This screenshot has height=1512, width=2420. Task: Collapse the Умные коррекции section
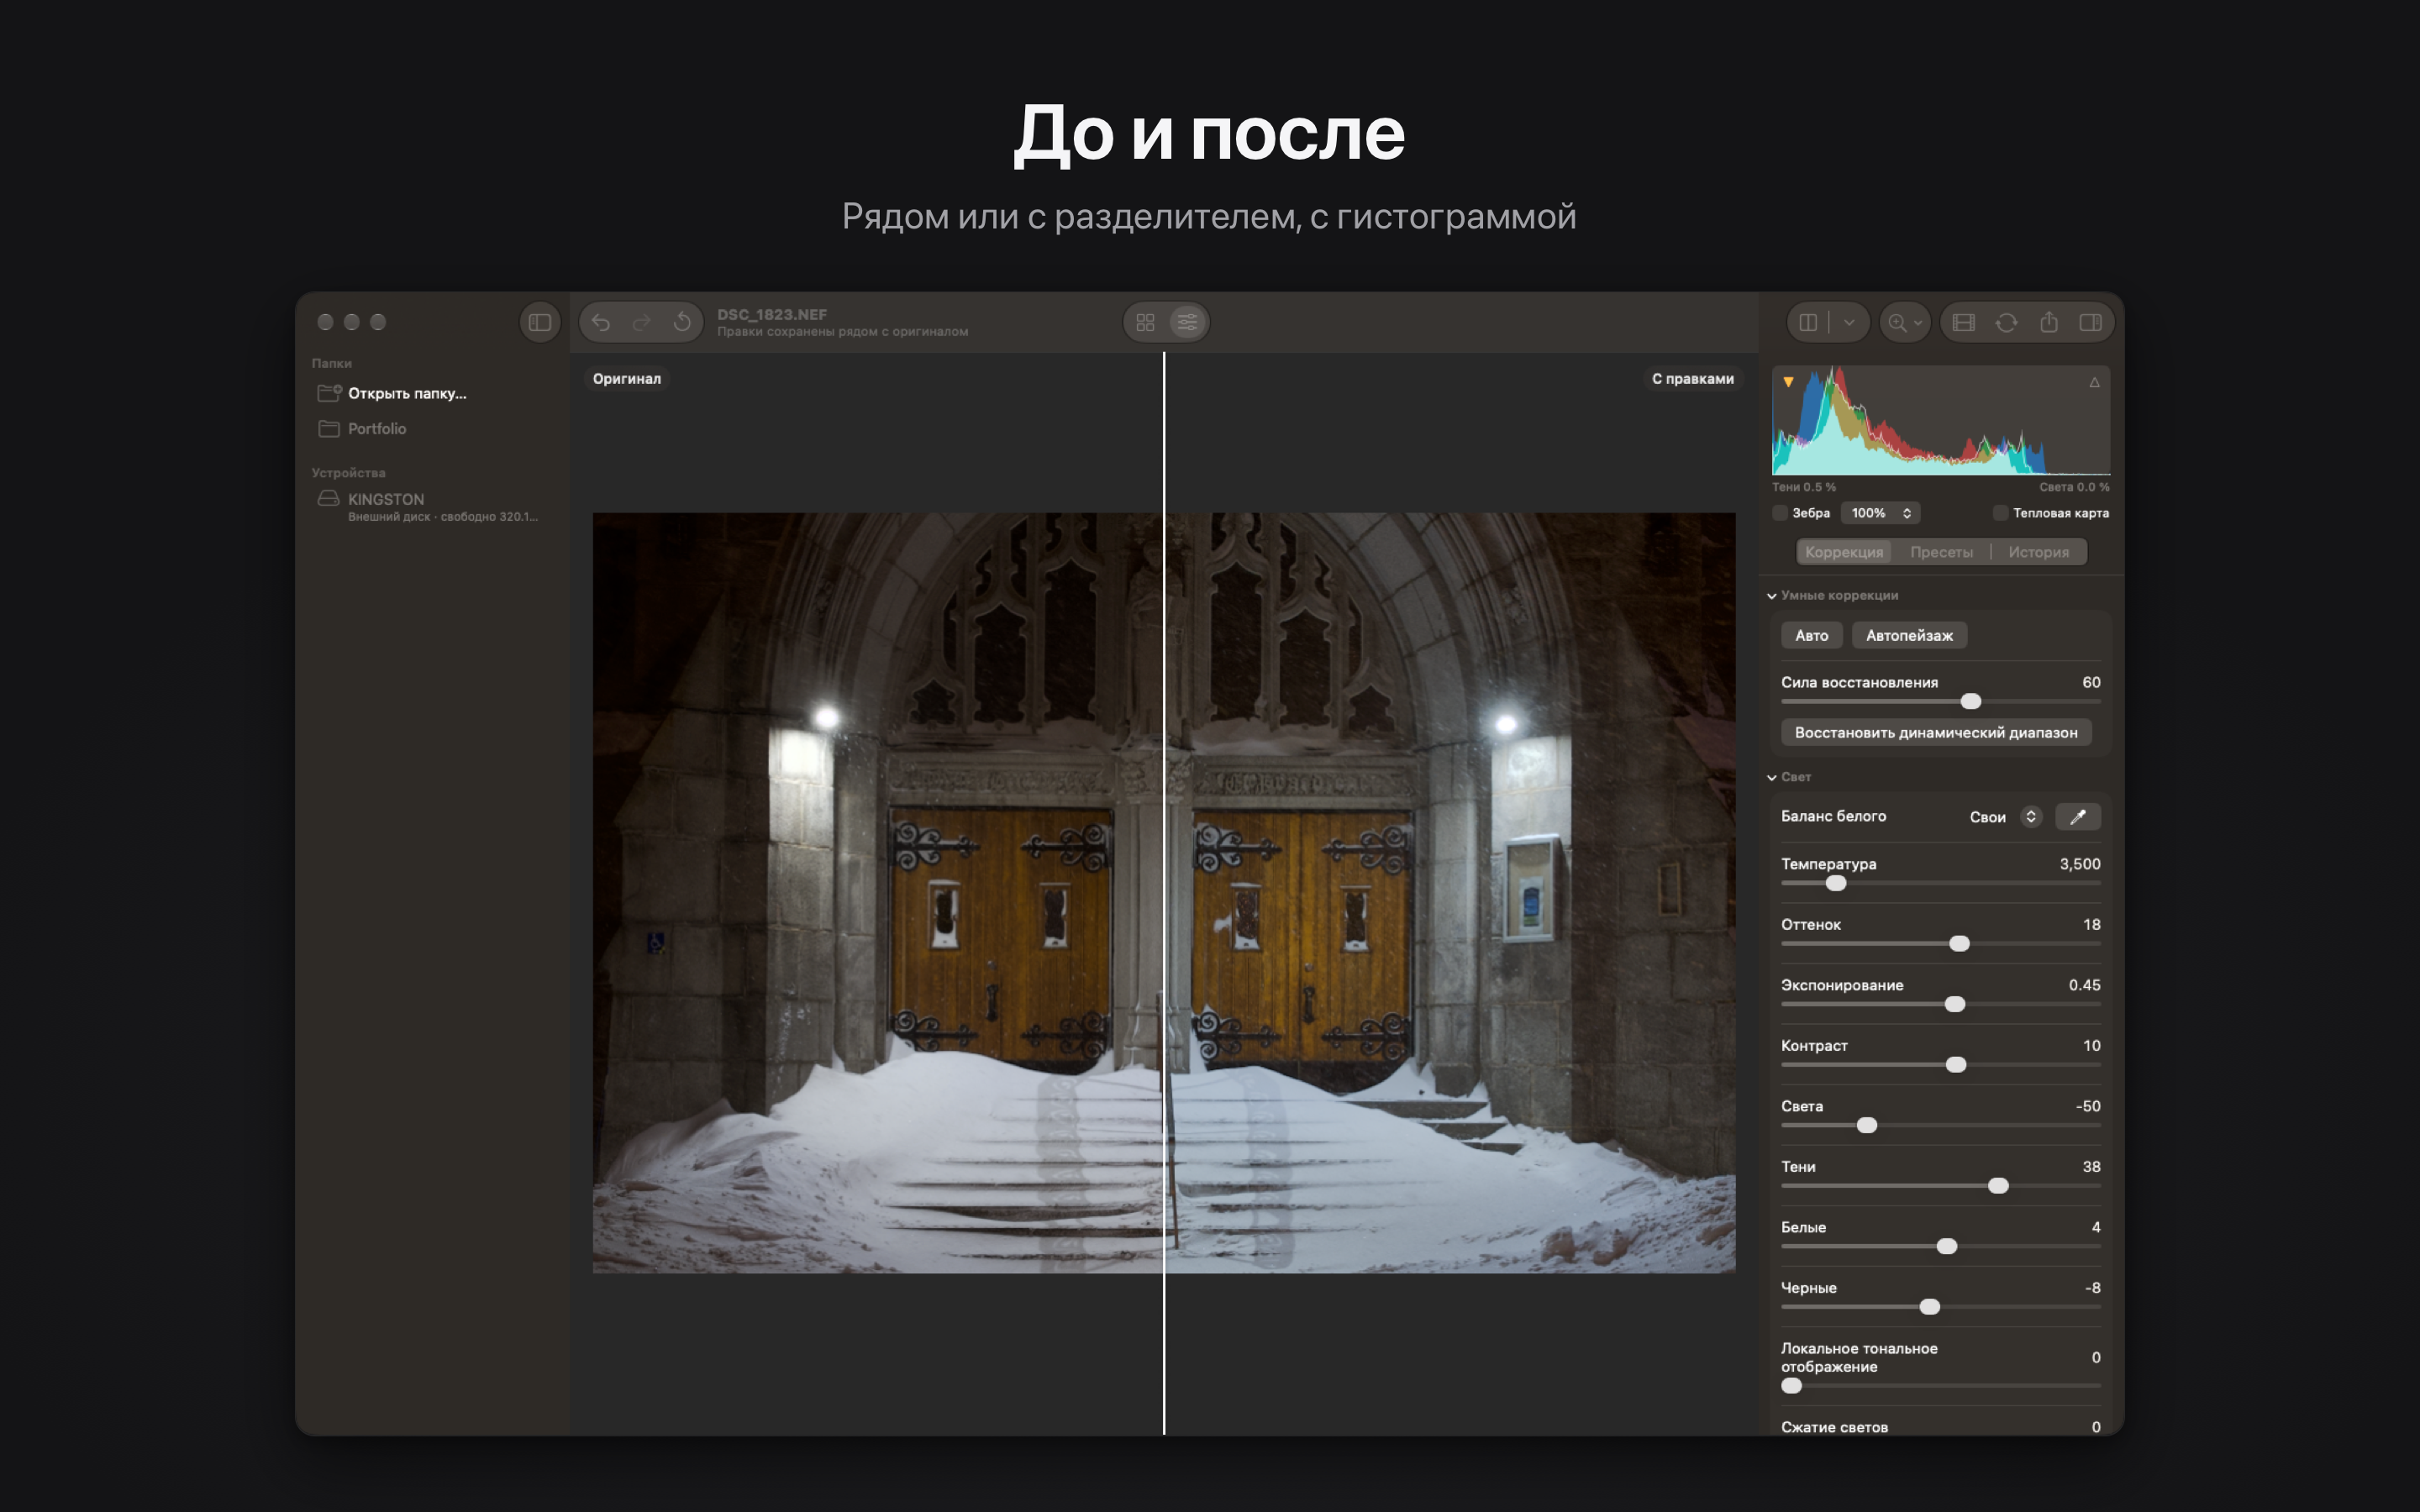pos(1772,596)
